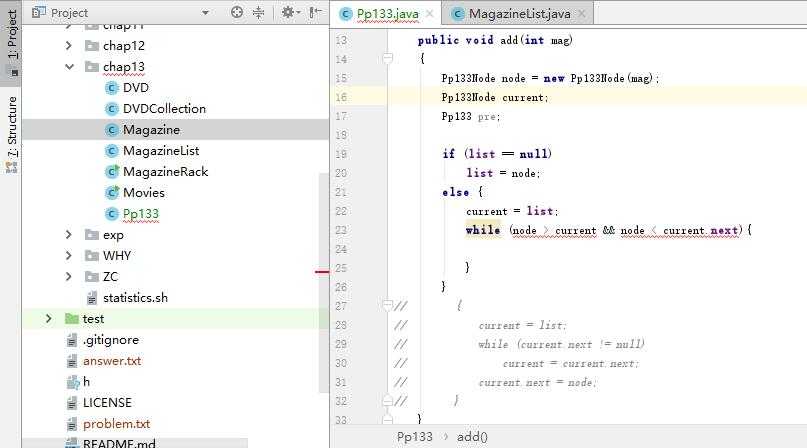Click the statistics.sh file icon
Image resolution: width=807 pixels, height=448 pixels.
(x=92, y=298)
